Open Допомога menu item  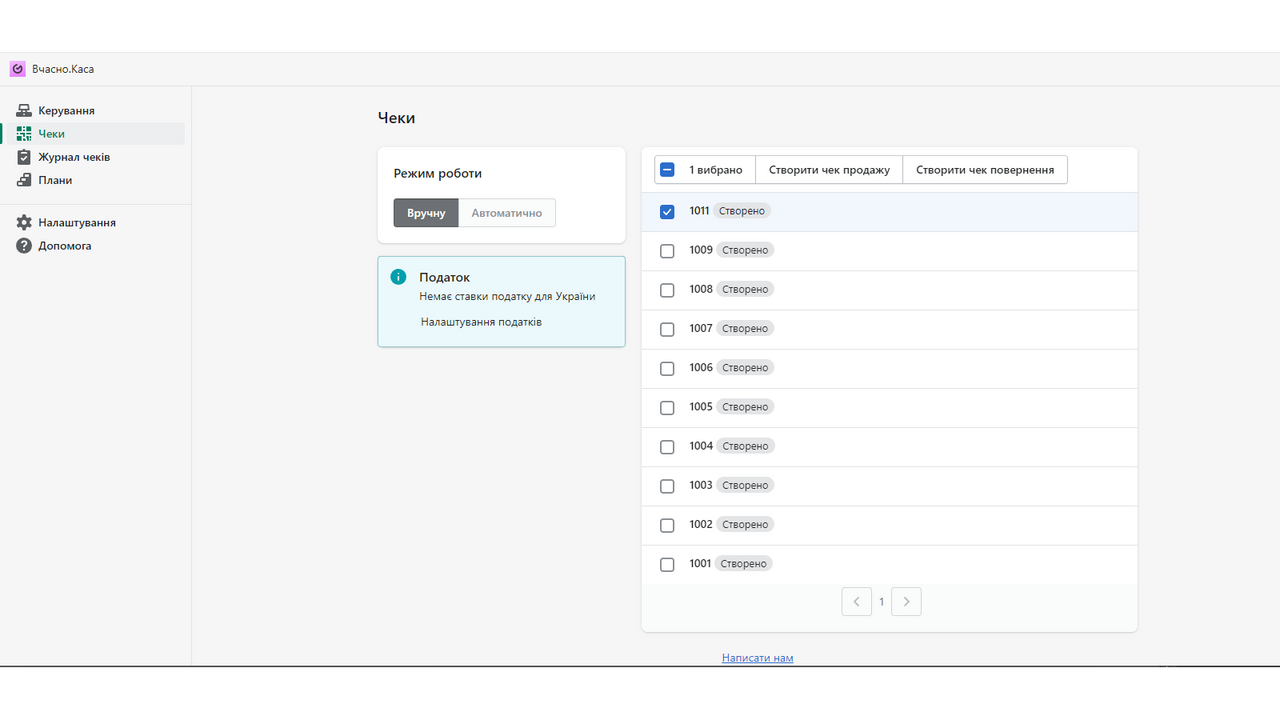click(x=93, y=245)
